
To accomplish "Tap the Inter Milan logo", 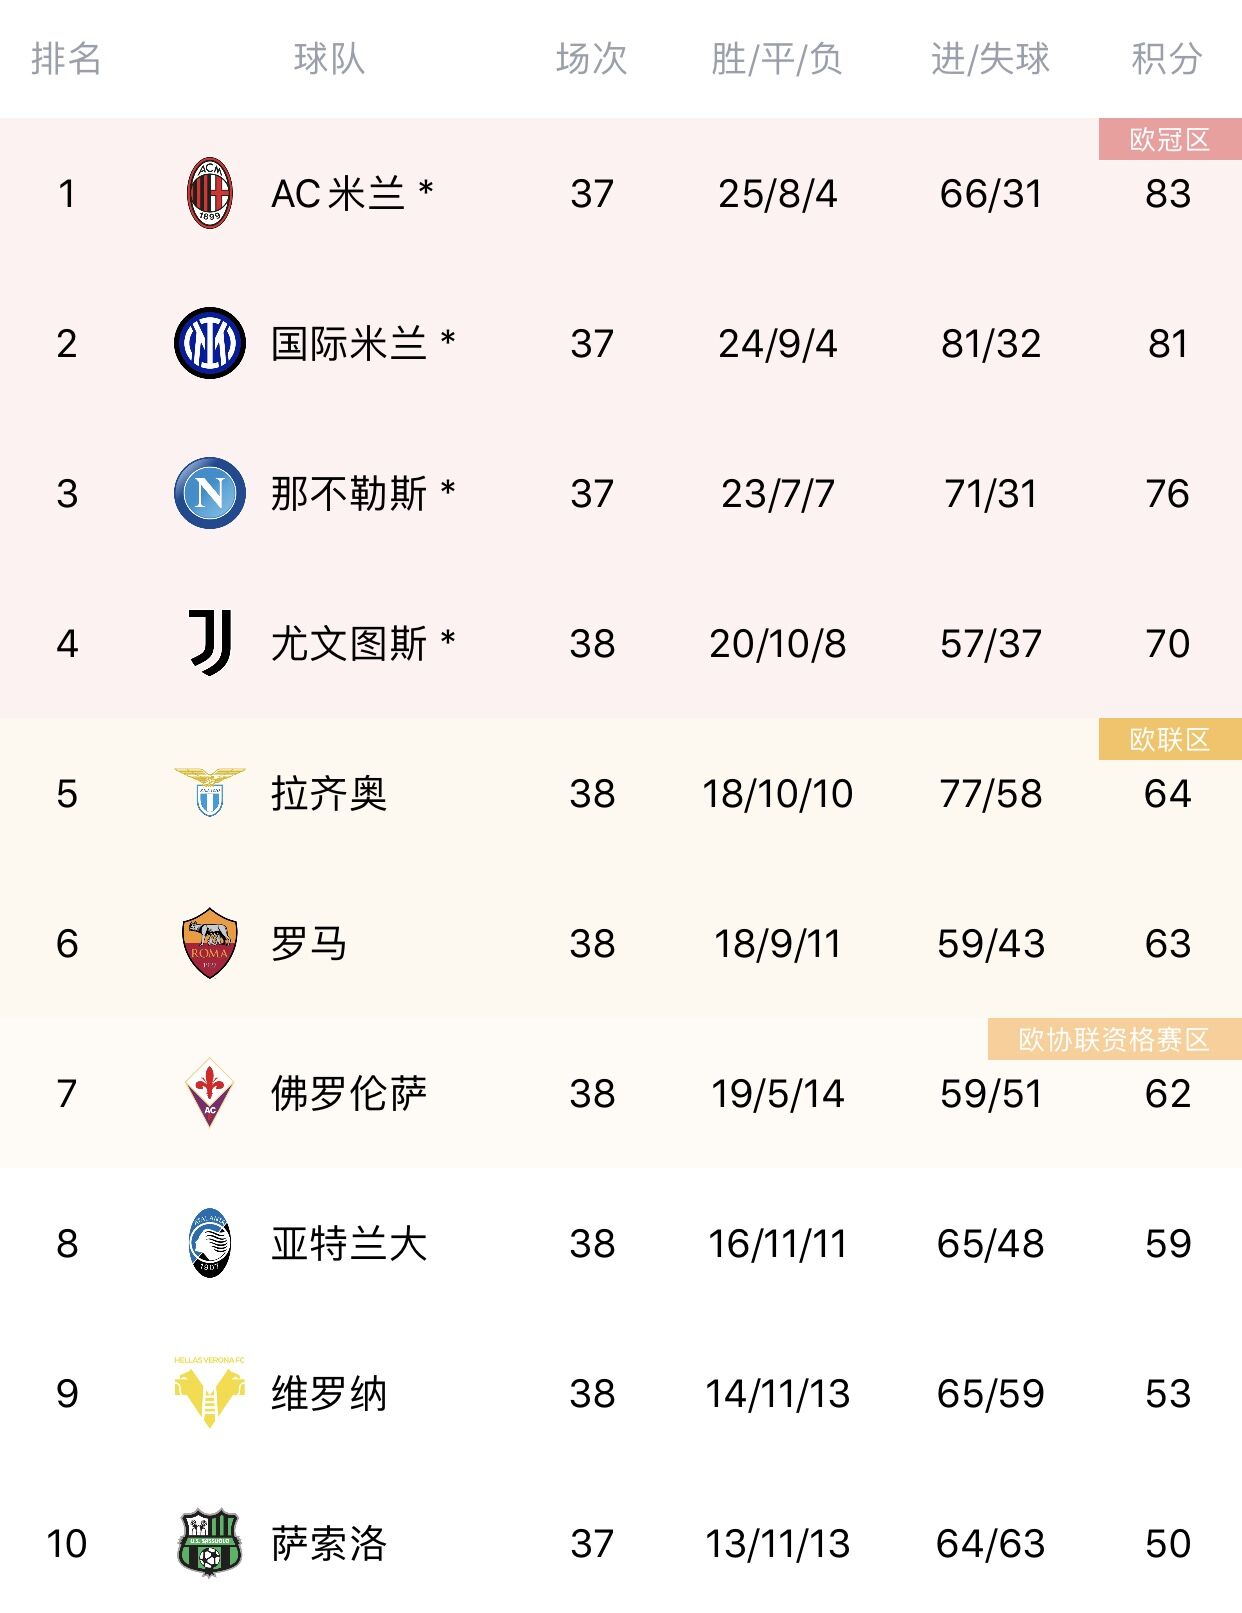I will (210, 343).
